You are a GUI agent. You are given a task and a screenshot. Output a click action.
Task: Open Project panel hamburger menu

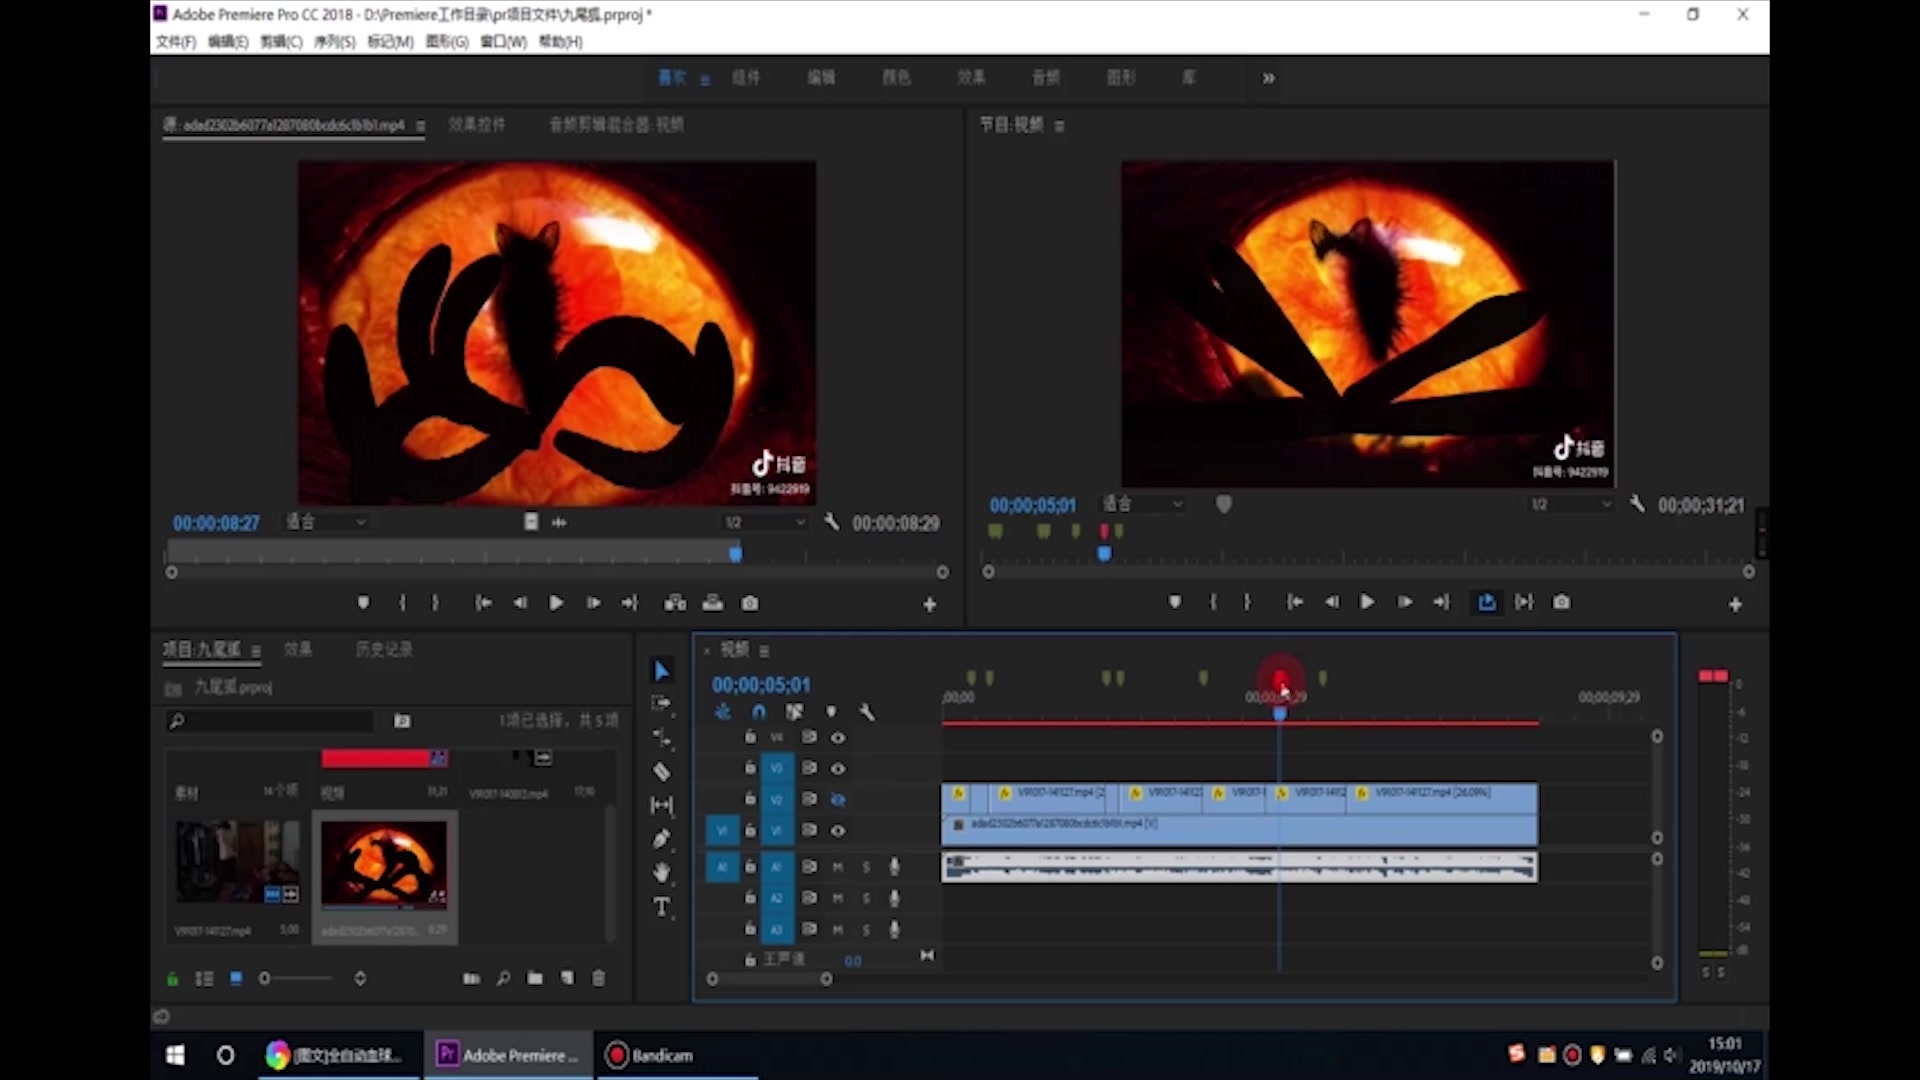[256, 651]
